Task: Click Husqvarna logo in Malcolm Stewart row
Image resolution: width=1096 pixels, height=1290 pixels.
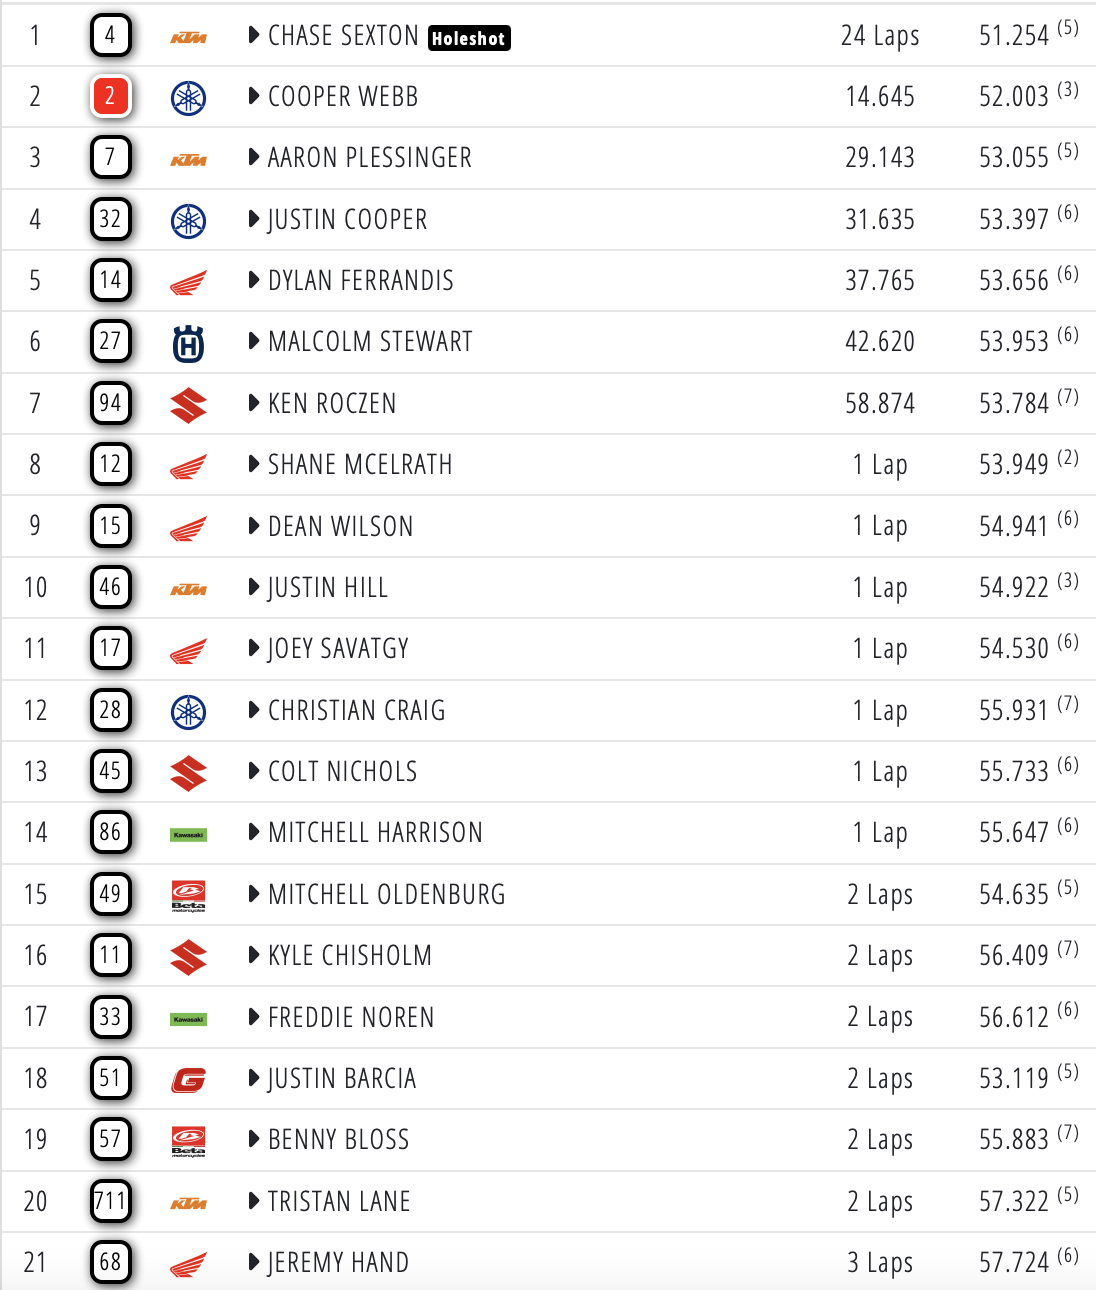Action: [x=188, y=344]
